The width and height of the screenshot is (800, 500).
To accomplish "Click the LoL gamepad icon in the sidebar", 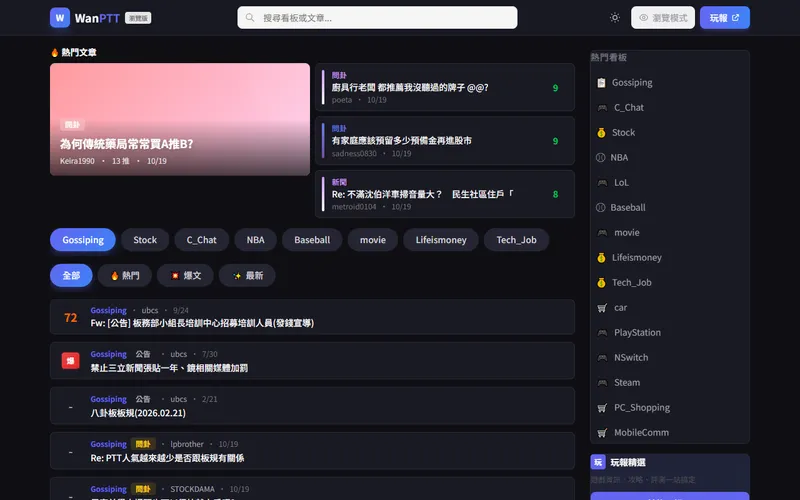I will tap(603, 183).
